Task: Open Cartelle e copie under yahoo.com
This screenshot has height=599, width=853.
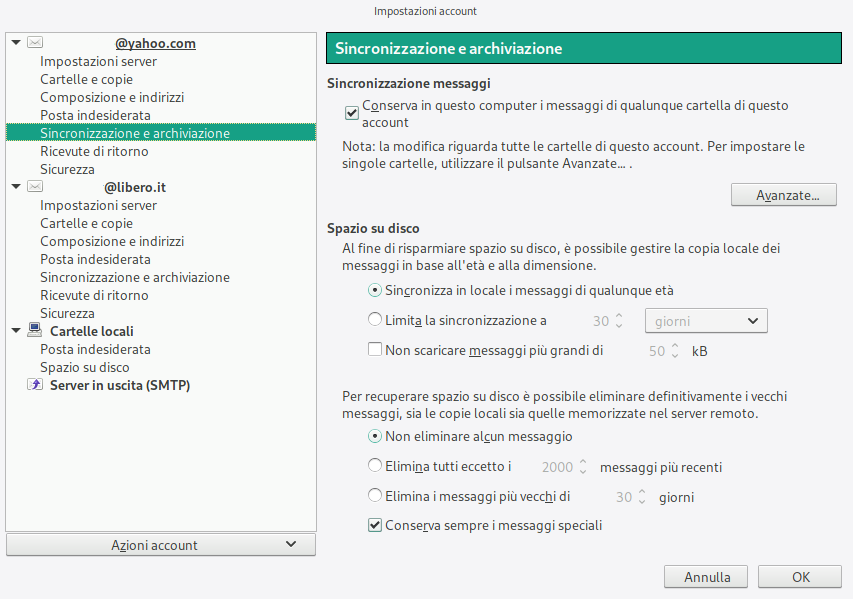Action: coord(86,79)
